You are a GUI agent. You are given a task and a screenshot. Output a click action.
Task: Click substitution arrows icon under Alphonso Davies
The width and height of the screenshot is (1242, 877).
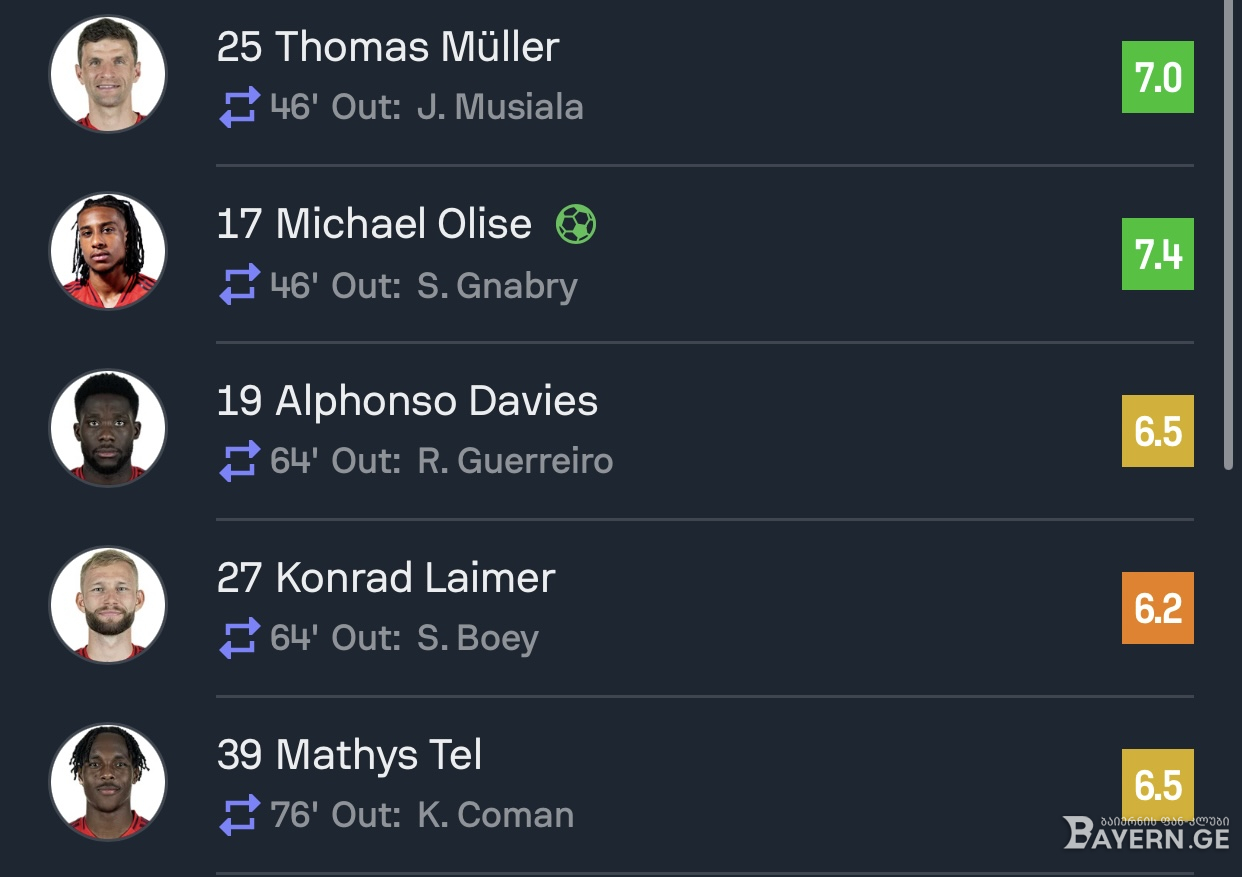tap(239, 462)
